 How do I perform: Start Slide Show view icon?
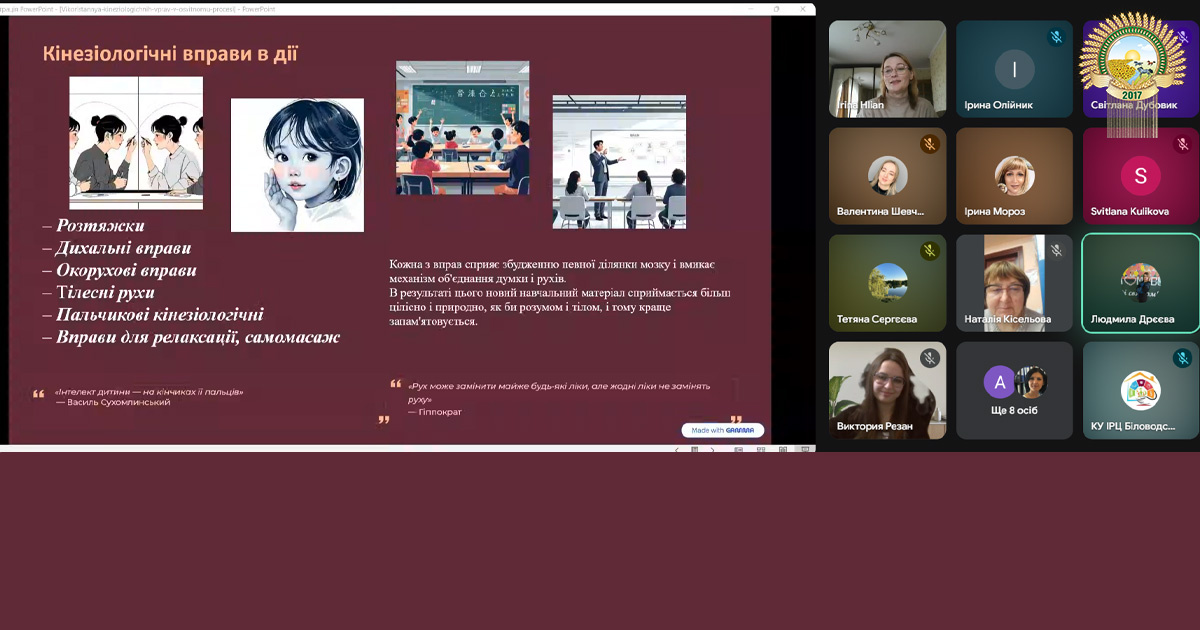[x=804, y=450]
